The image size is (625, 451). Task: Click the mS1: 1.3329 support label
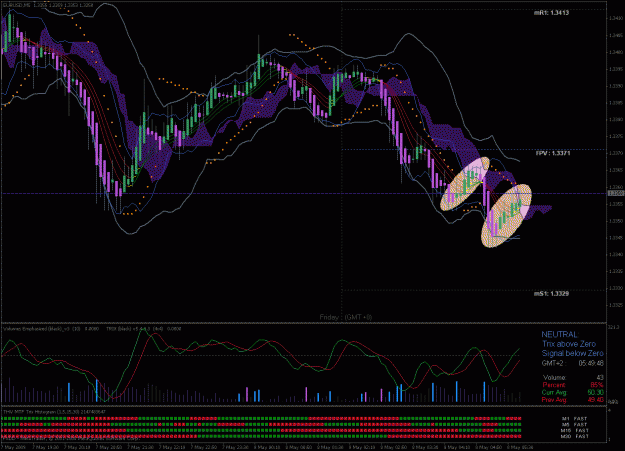[551, 293]
